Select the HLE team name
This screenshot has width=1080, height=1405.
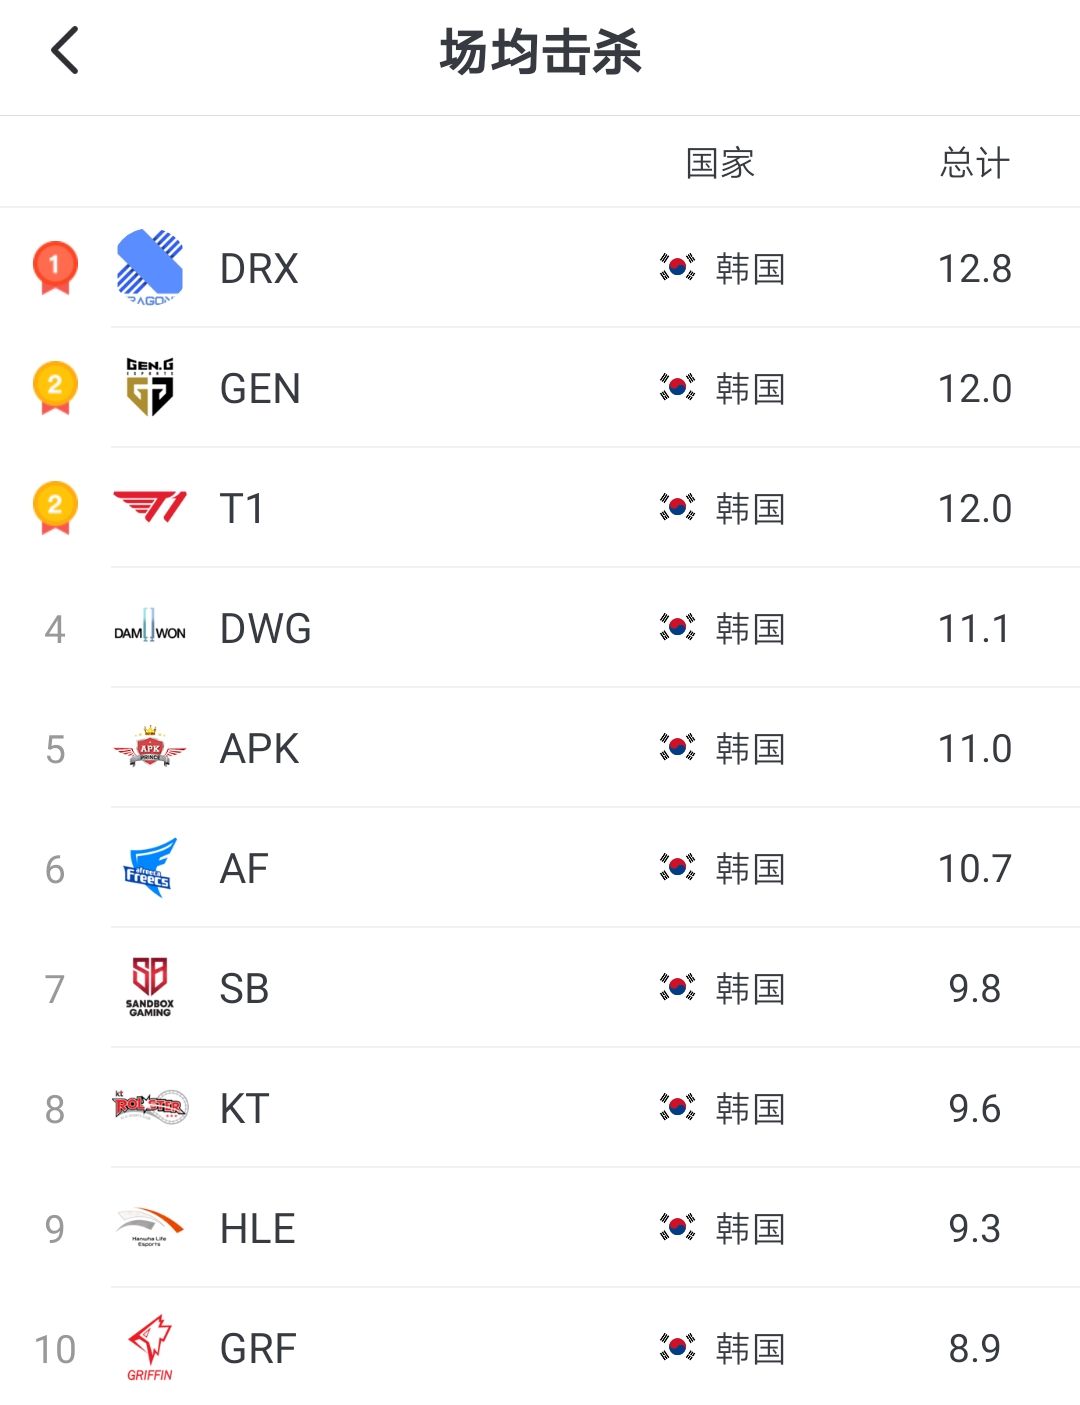point(258,1229)
